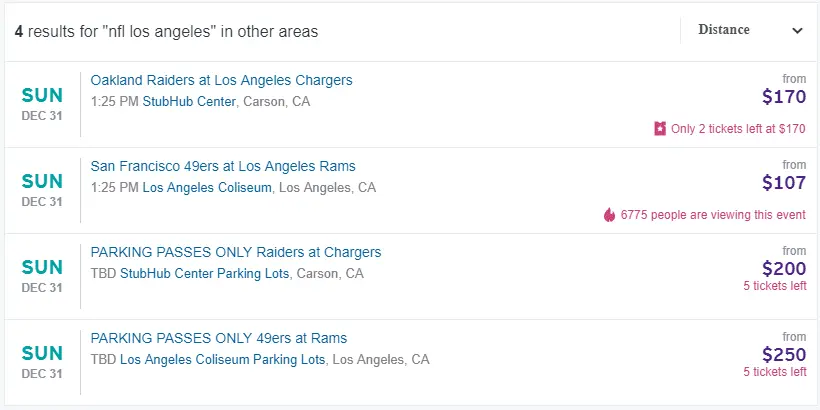
Task: Open PARKING PASSES ONLY Raiders at Chargers
Action: coord(235,252)
